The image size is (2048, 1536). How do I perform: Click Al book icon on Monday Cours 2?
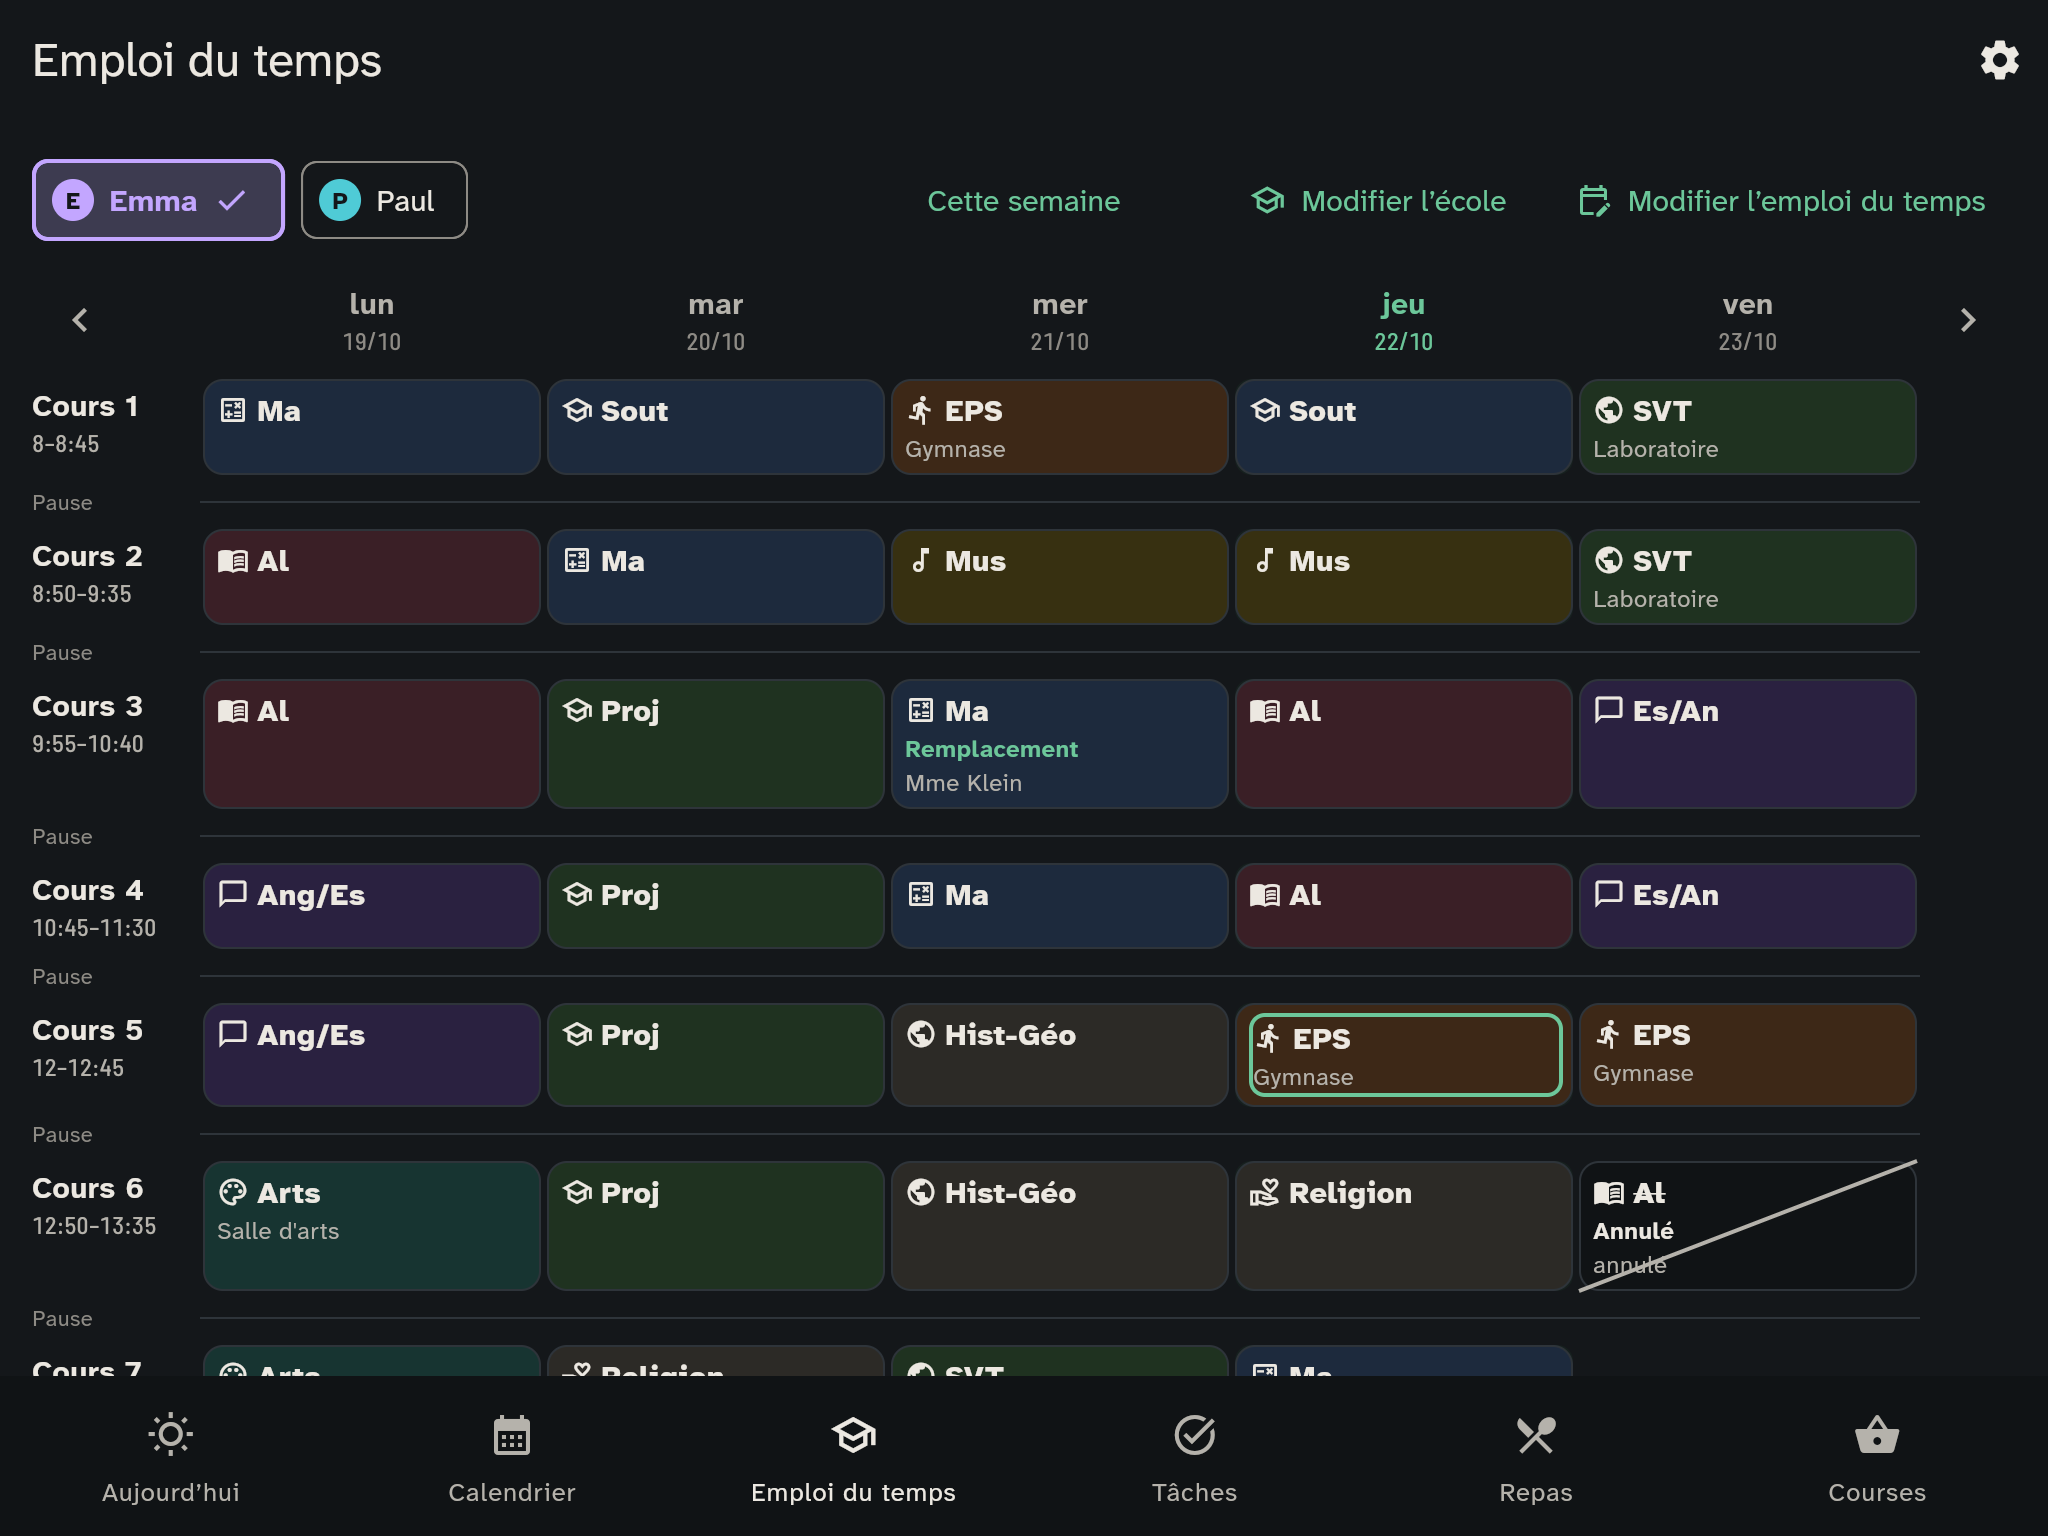233,561
